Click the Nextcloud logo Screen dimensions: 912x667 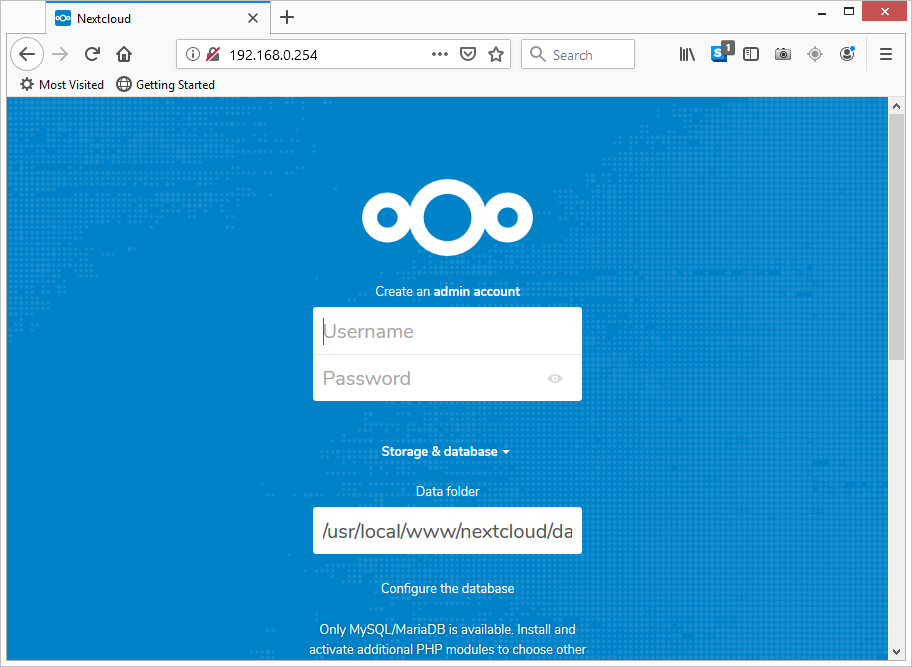point(447,217)
